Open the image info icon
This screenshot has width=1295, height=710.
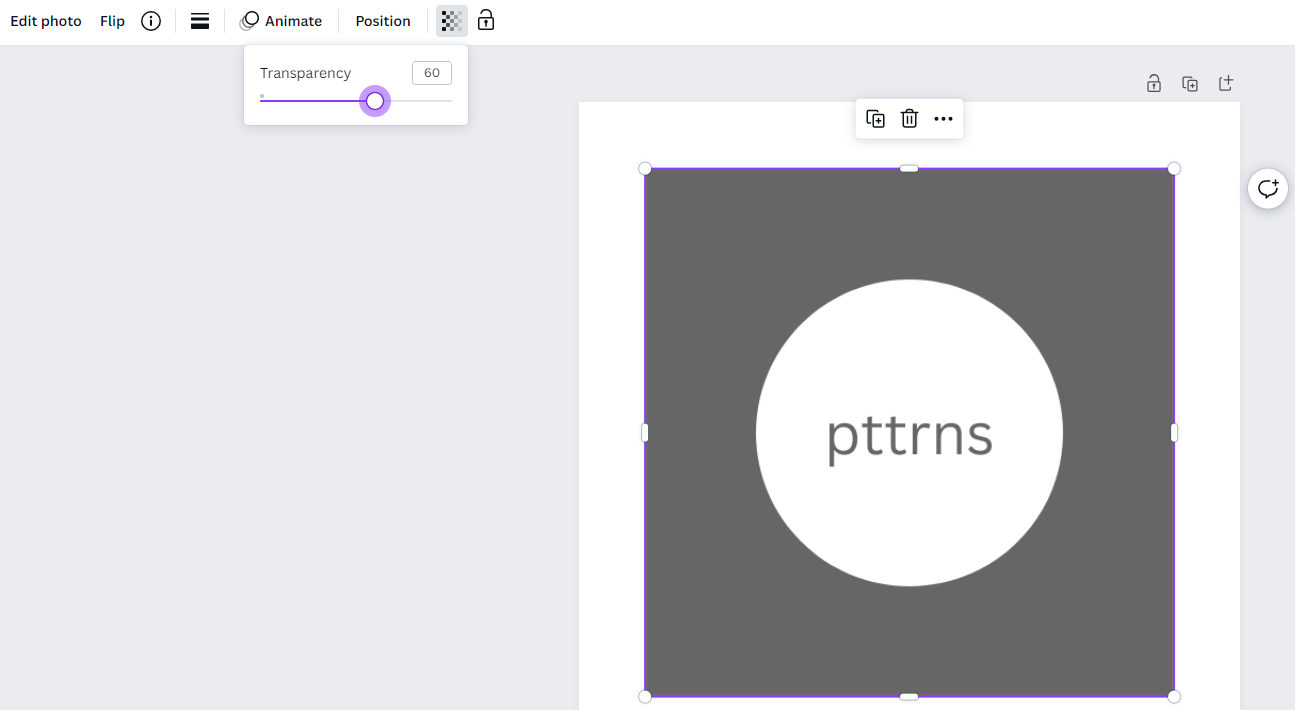(x=151, y=21)
